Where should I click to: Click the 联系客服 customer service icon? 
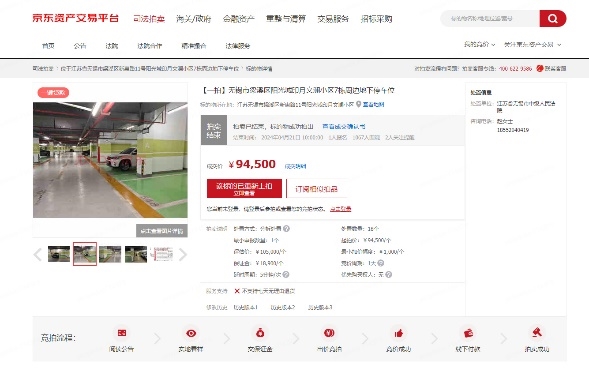[540, 68]
